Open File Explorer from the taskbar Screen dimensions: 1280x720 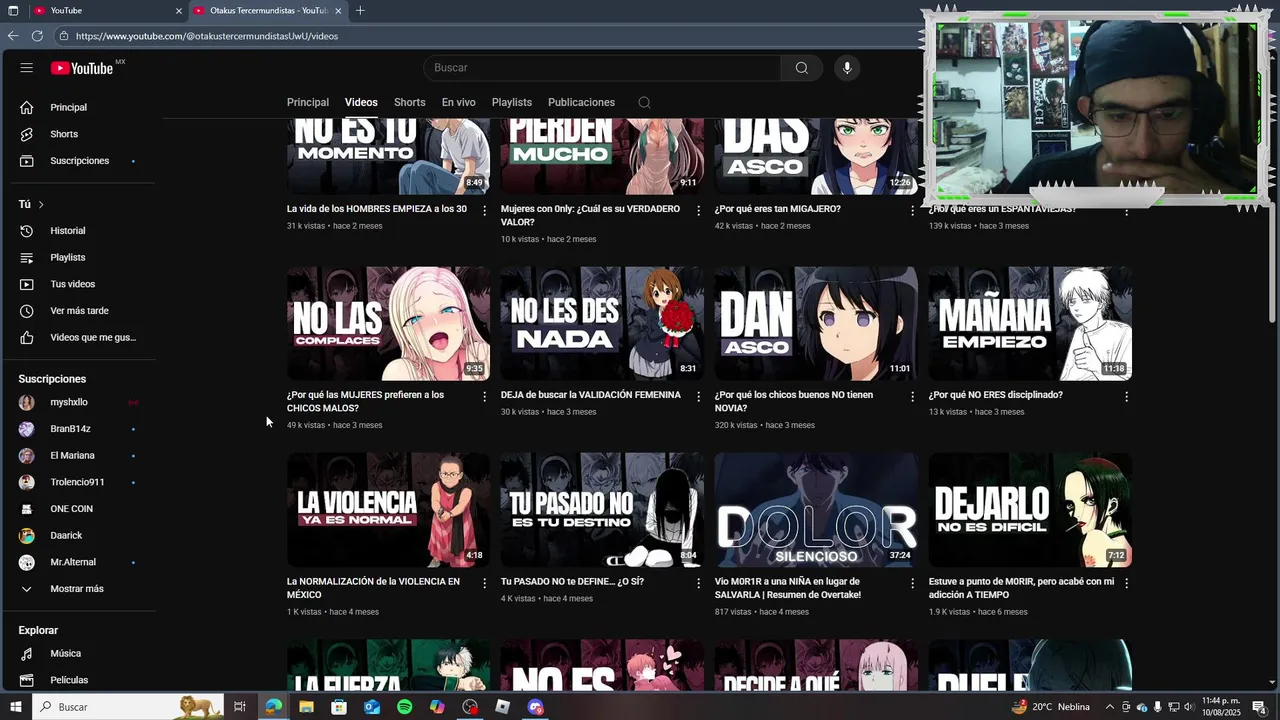(306, 707)
